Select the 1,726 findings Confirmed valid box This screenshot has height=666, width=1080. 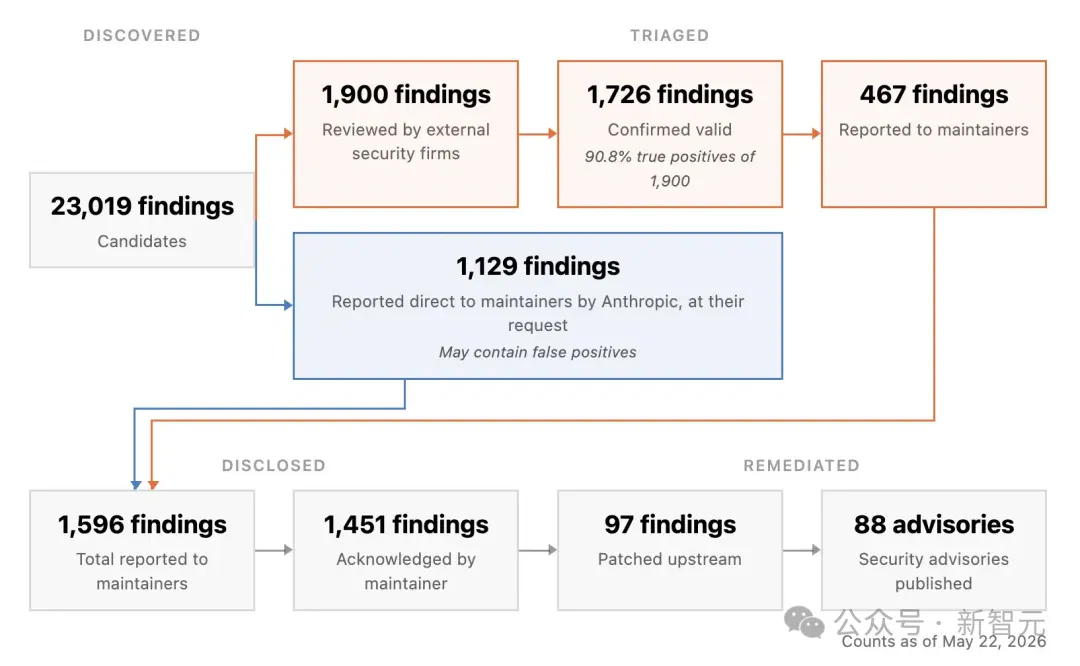(x=669, y=134)
